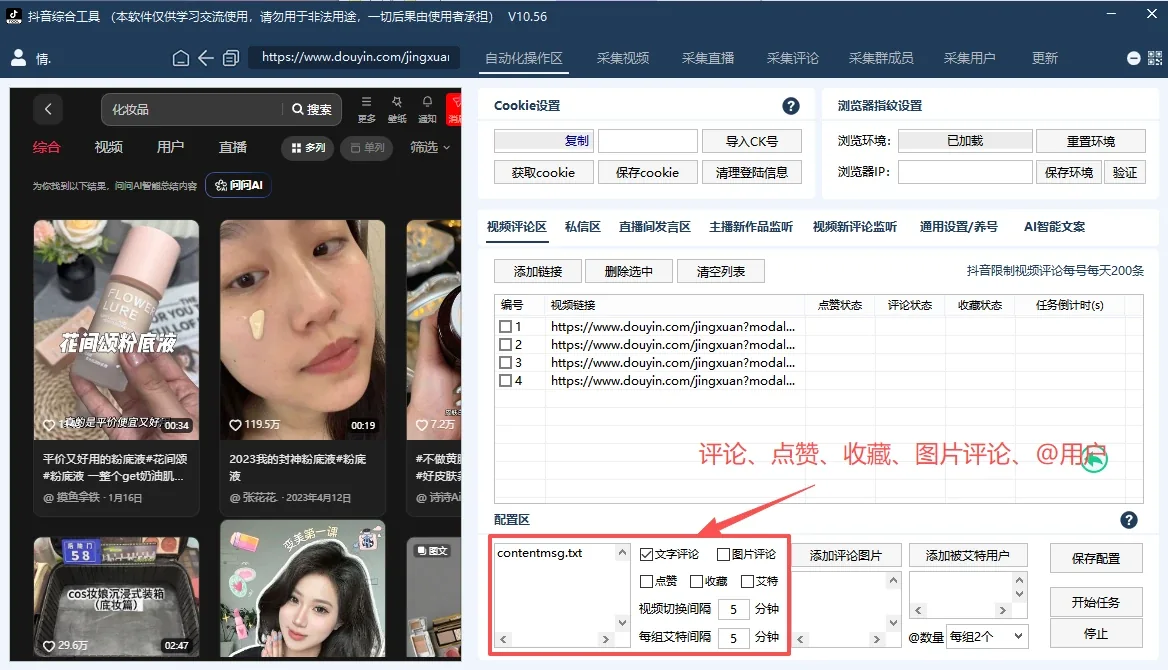The image size is (1168, 670).
Task: Click the 问问AI assistant button
Action: [238, 185]
